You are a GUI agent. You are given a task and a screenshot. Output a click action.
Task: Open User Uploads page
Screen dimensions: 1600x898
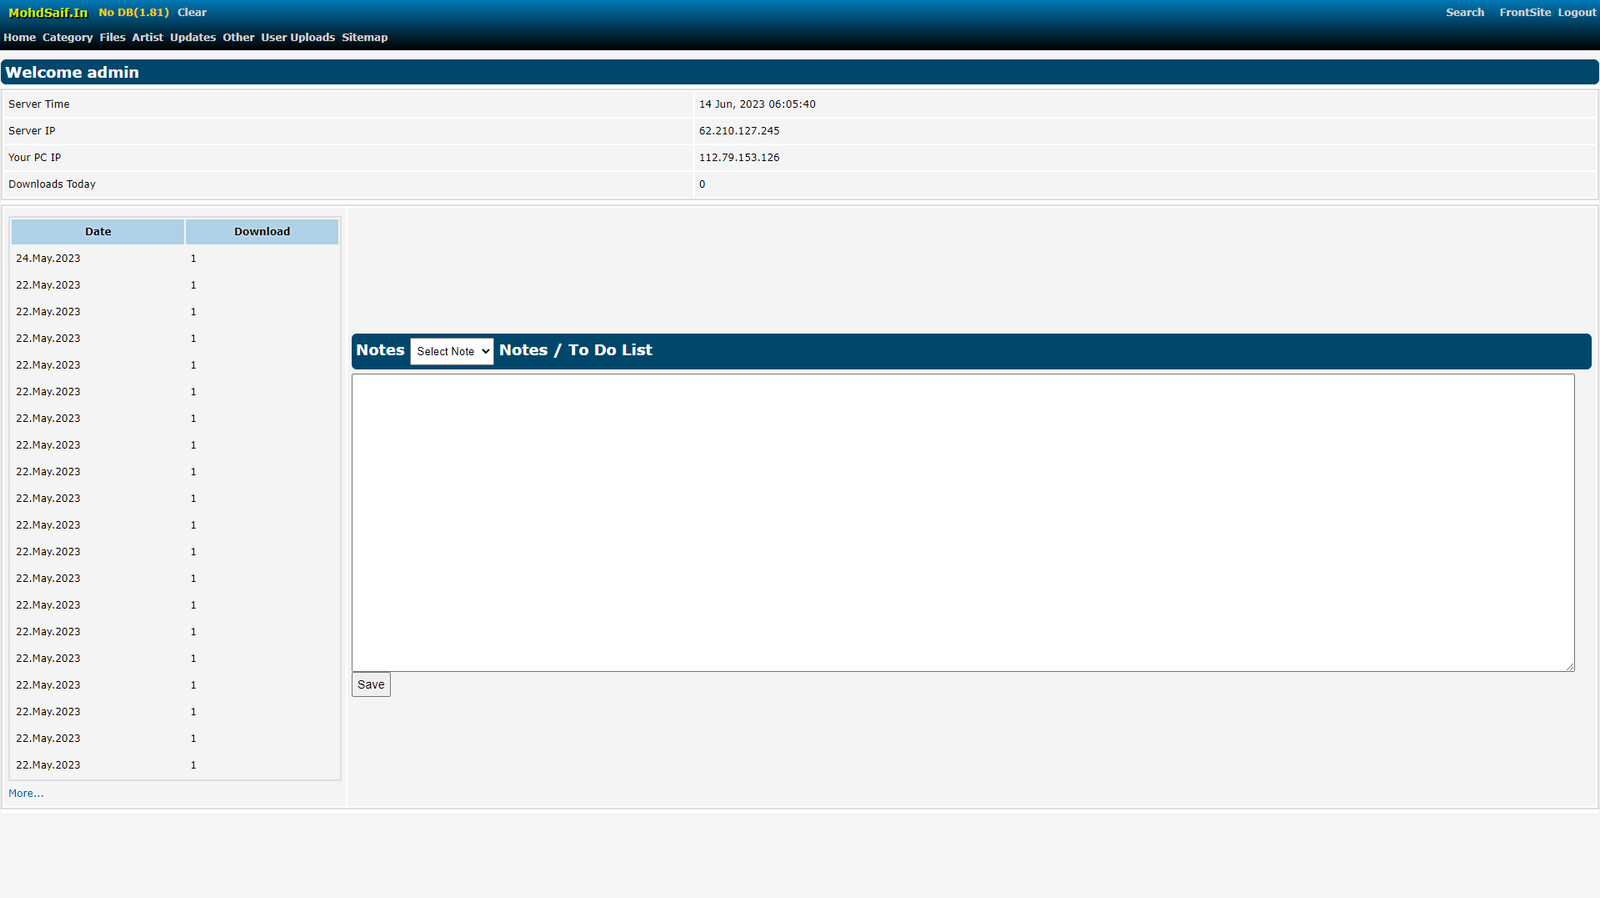point(298,37)
